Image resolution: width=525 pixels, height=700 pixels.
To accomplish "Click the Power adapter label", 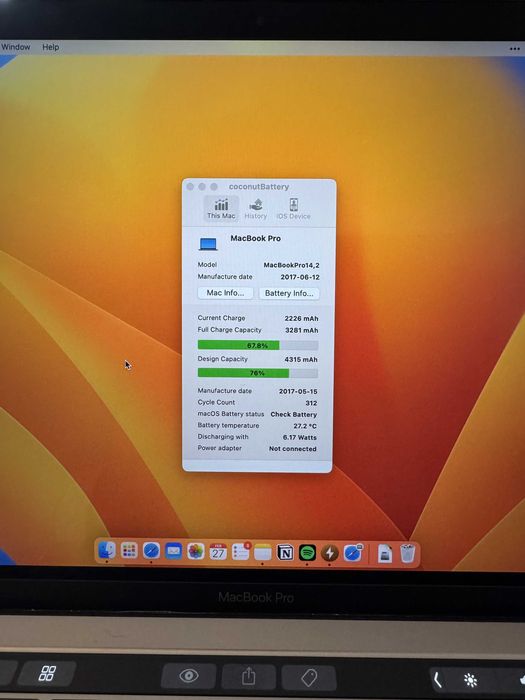I will point(220,448).
